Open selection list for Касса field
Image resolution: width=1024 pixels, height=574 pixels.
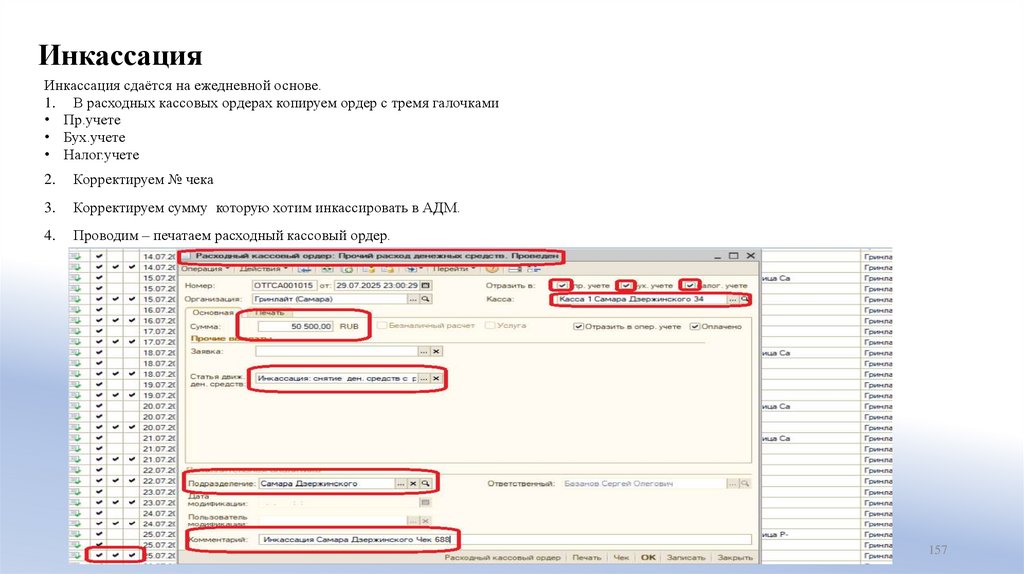733,299
